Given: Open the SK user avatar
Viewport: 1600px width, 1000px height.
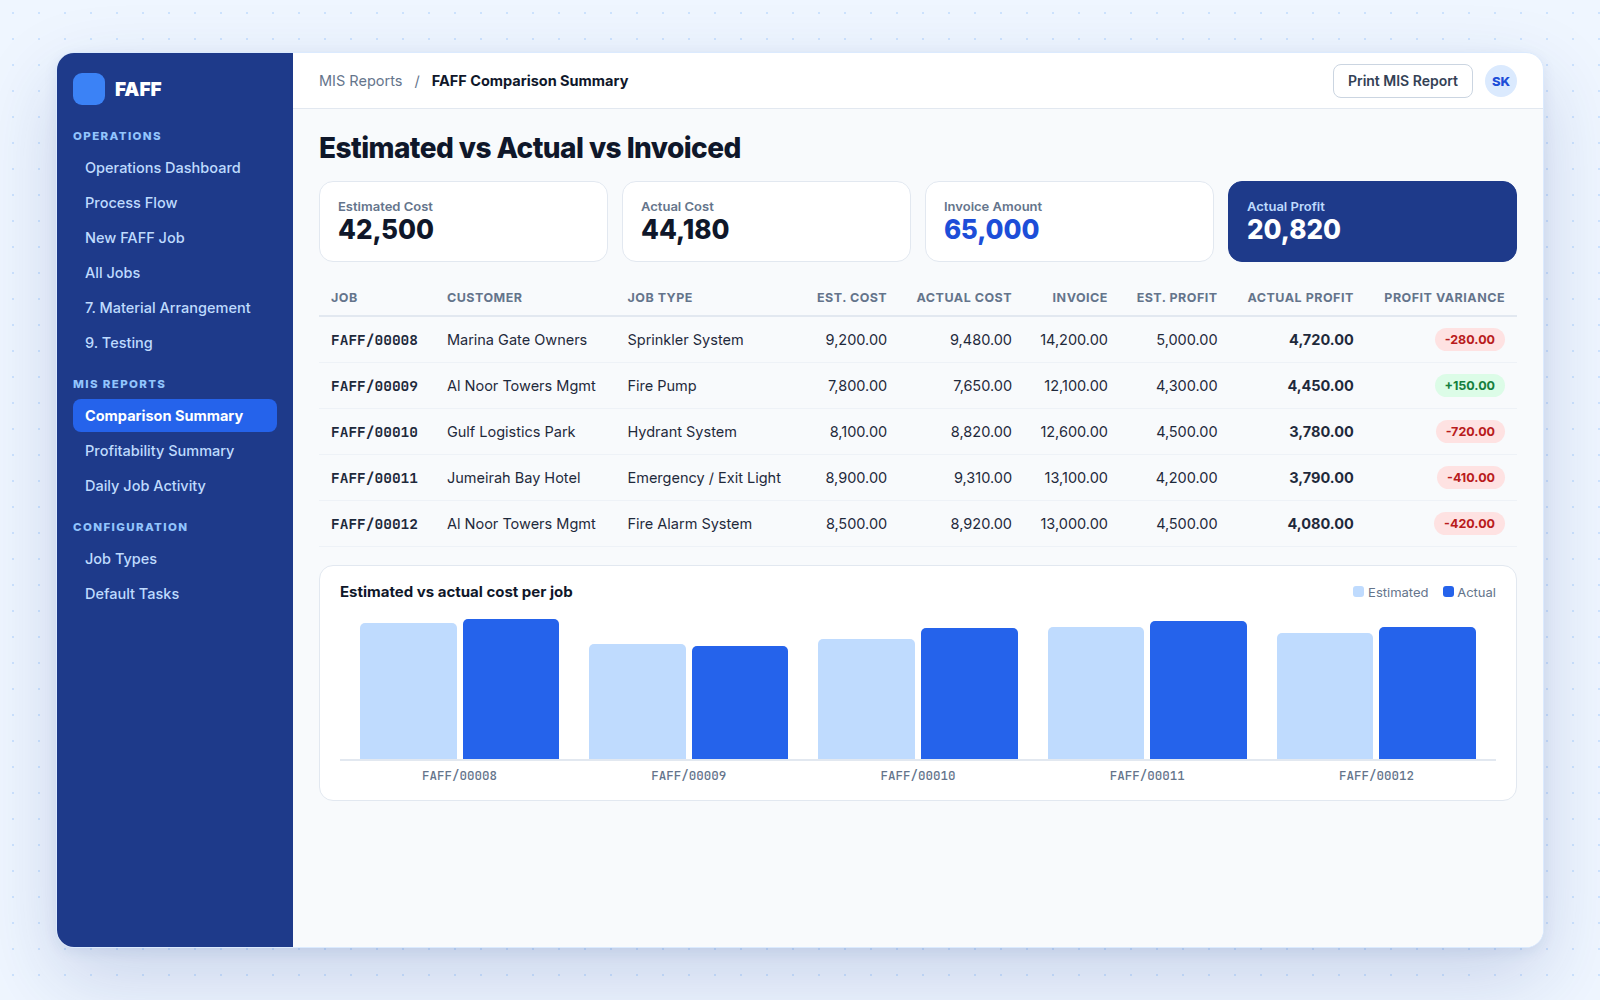Looking at the screenshot, I should pyautogui.click(x=1501, y=81).
